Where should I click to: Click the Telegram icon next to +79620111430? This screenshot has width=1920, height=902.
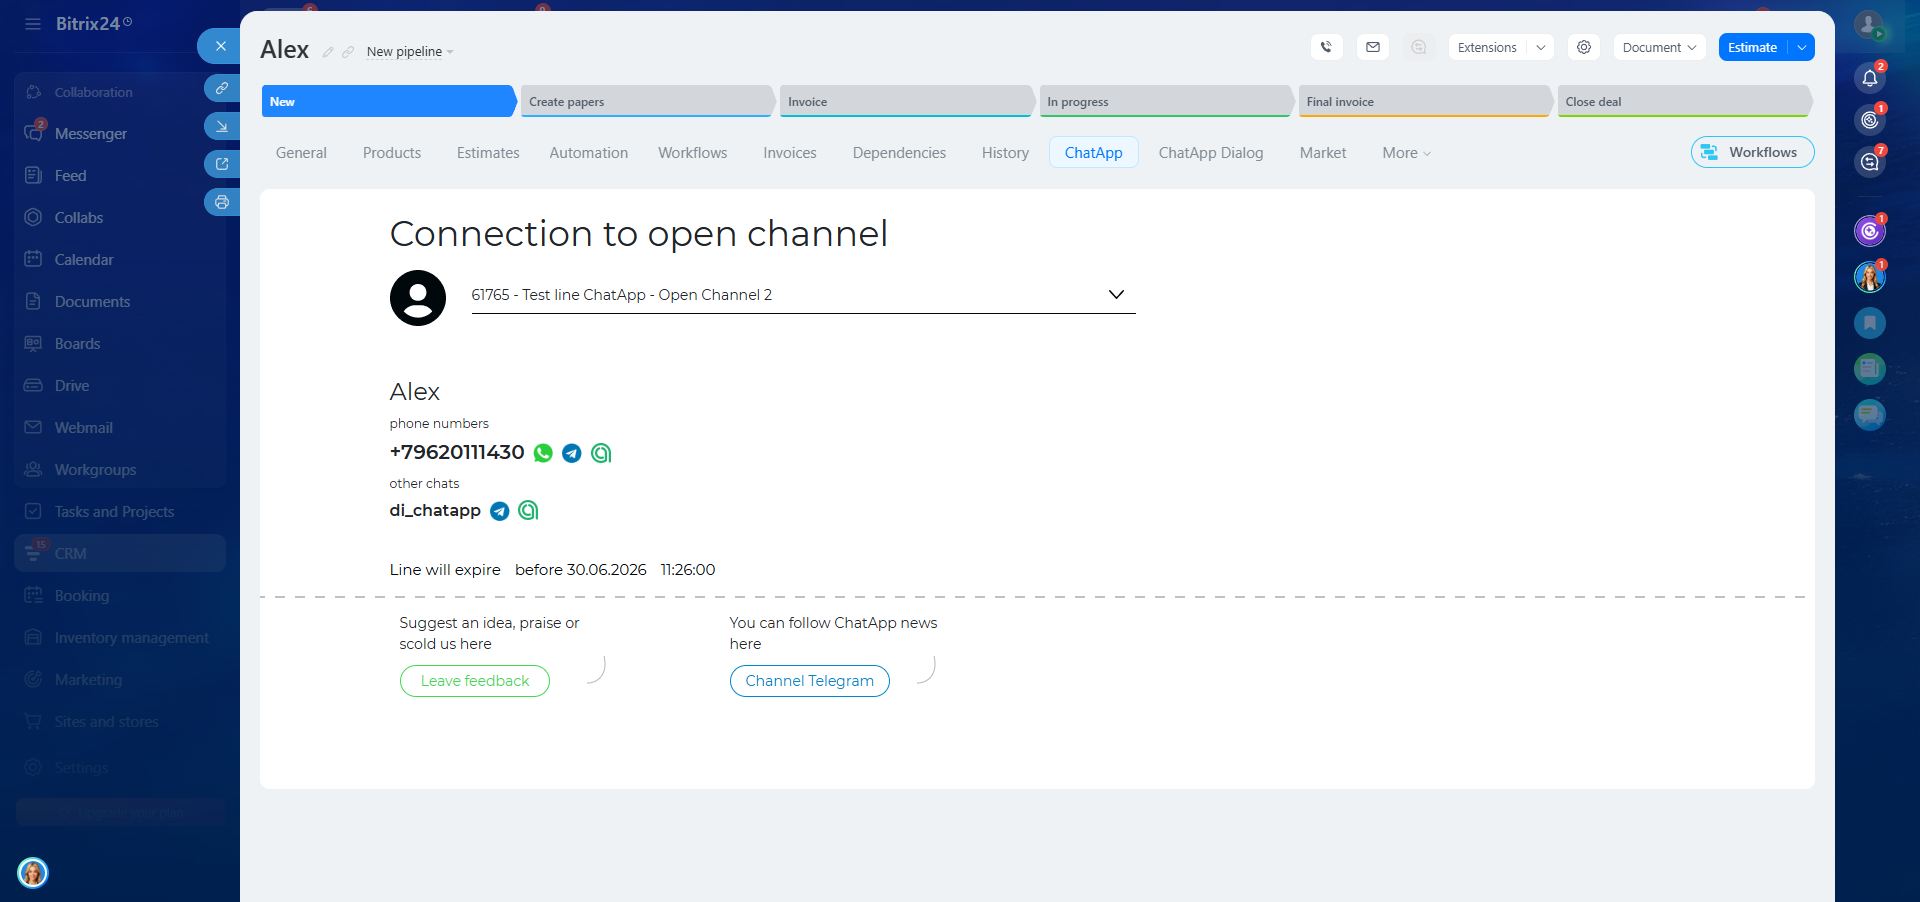[x=571, y=453]
